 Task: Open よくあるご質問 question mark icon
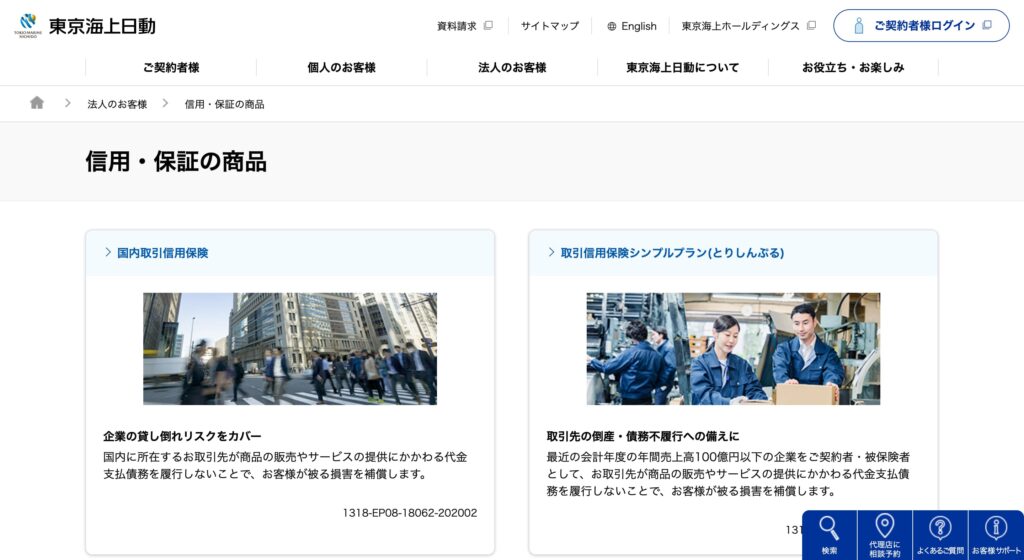point(940,527)
